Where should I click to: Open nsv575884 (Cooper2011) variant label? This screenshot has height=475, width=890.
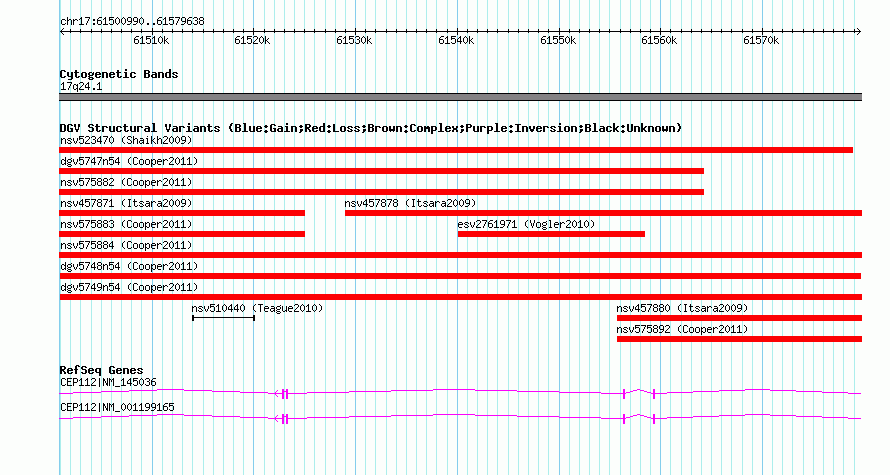(x=126, y=245)
